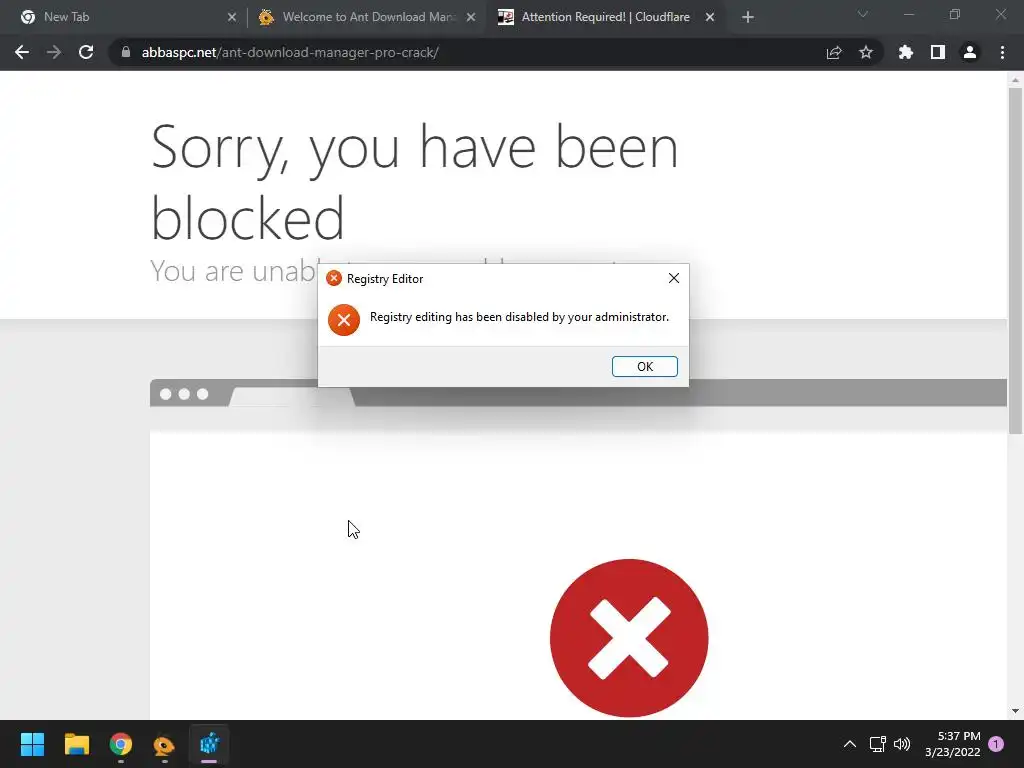The image size is (1024, 768).
Task: Open the share this page icon
Action: coord(834,52)
